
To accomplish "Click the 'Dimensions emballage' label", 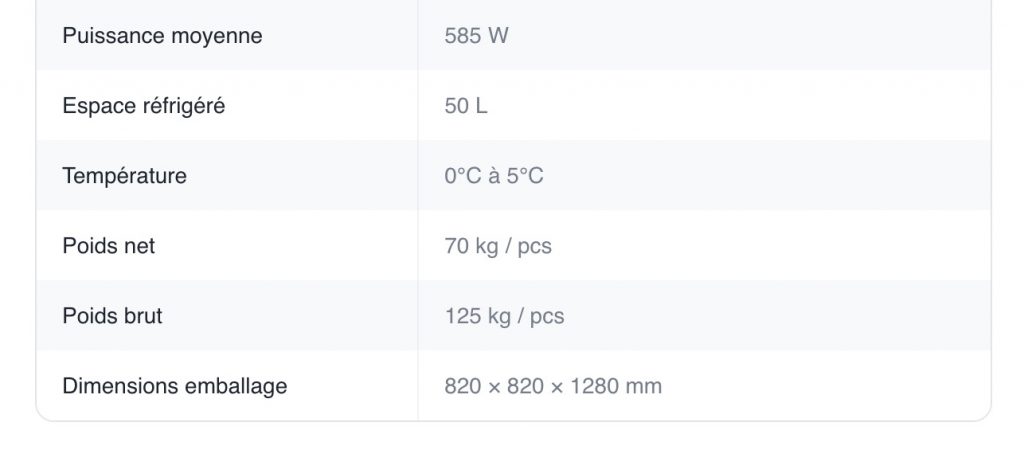I will coord(174,386).
